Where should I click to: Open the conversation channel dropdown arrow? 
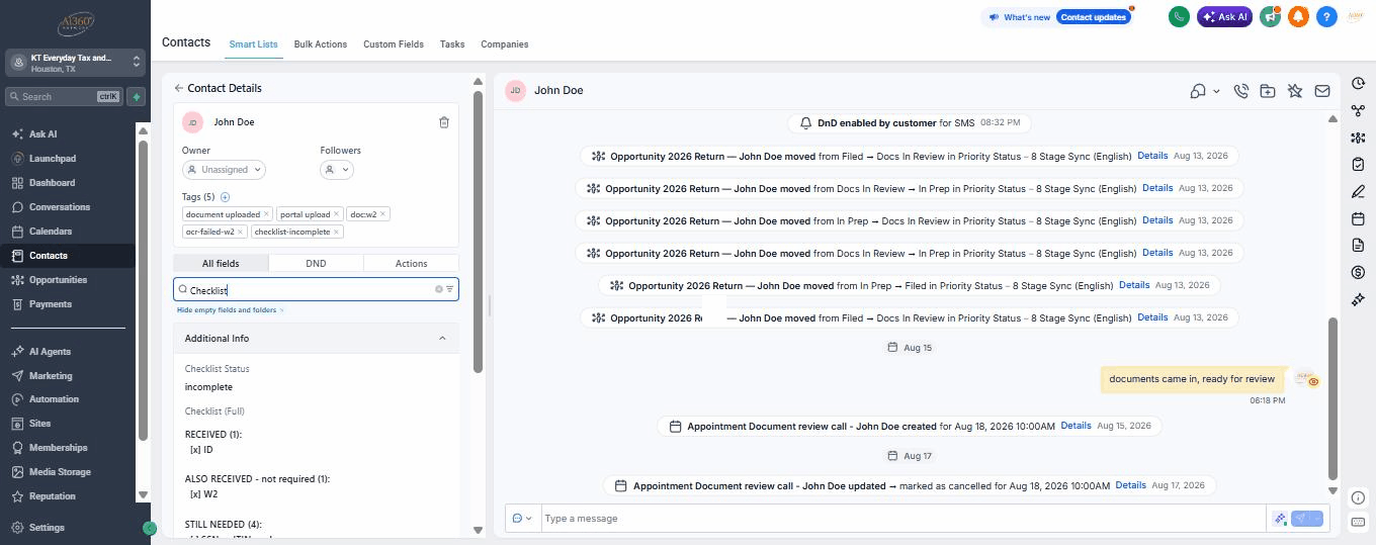point(1216,91)
